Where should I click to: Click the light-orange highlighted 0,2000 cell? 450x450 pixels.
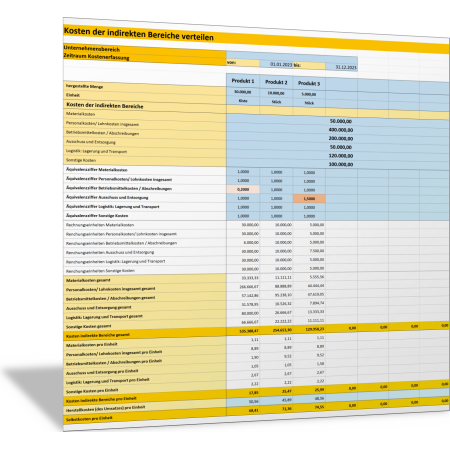click(x=243, y=189)
